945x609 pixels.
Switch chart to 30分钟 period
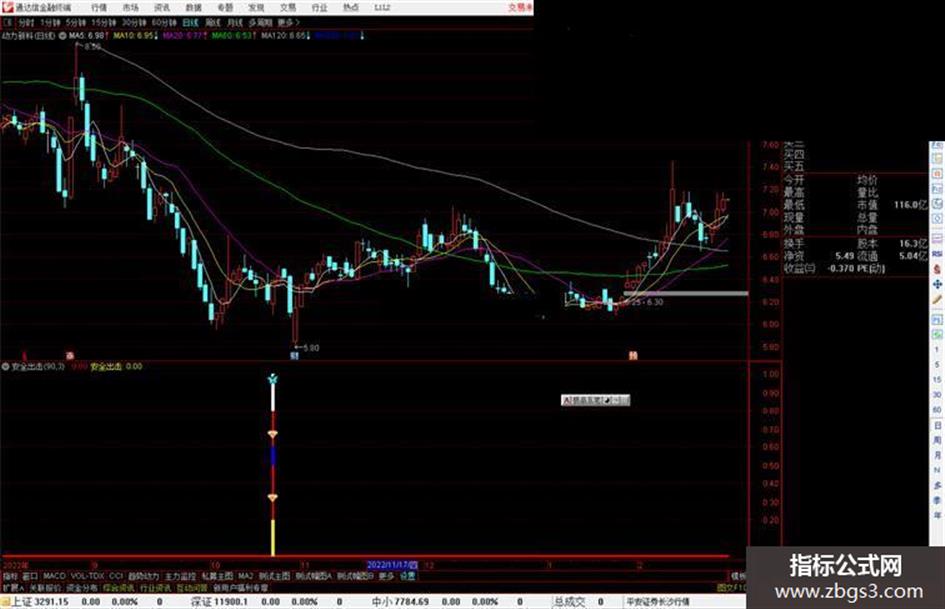click(134, 22)
